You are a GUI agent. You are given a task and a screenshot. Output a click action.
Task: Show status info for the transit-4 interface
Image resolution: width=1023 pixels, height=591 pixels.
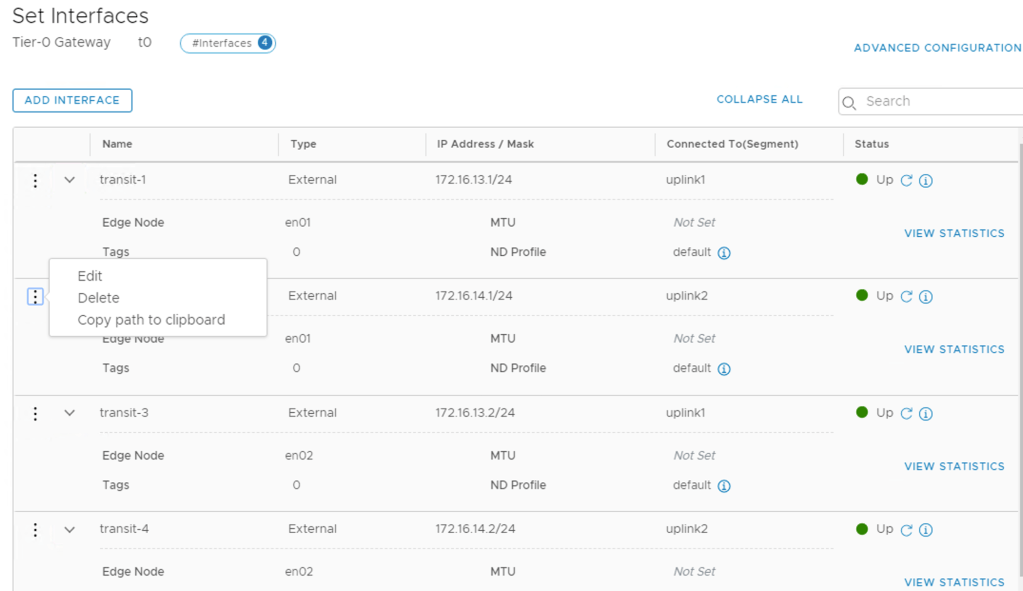(x=926, y=530)
